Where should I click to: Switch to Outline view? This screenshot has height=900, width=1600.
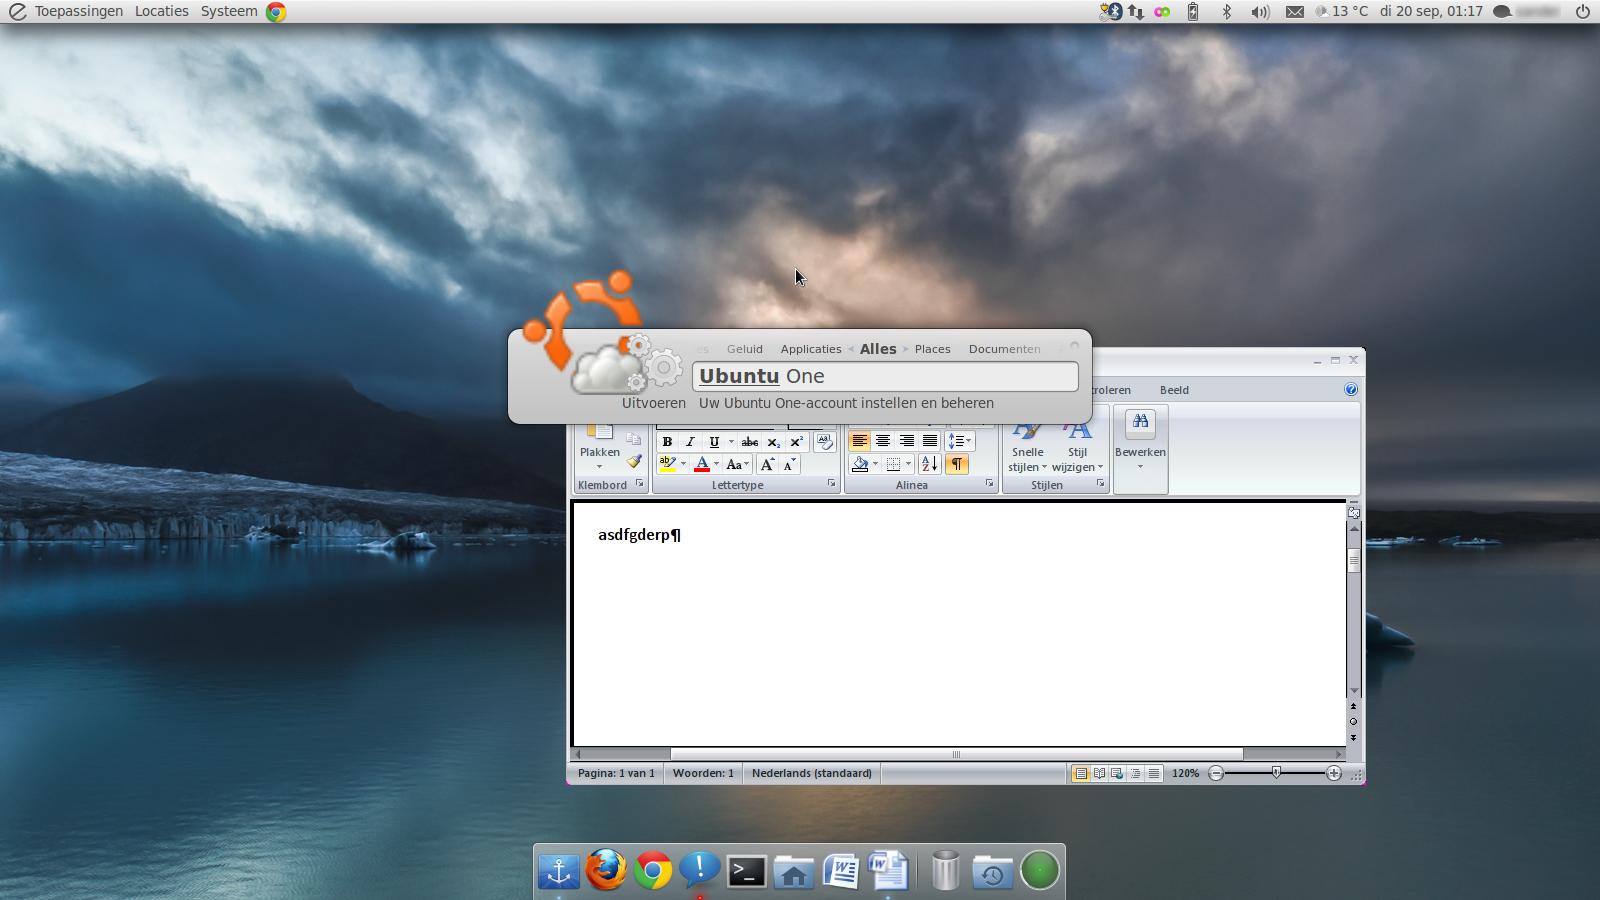(x=1135, y=773)
